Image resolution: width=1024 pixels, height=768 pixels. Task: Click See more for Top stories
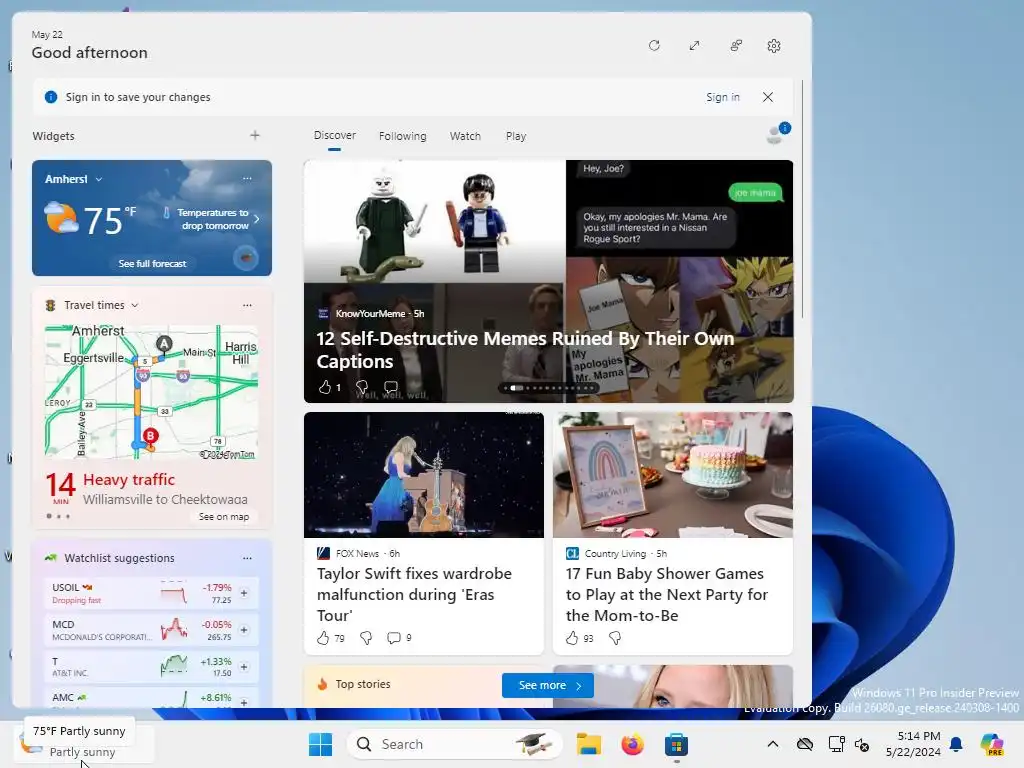(x=548, y=685)
